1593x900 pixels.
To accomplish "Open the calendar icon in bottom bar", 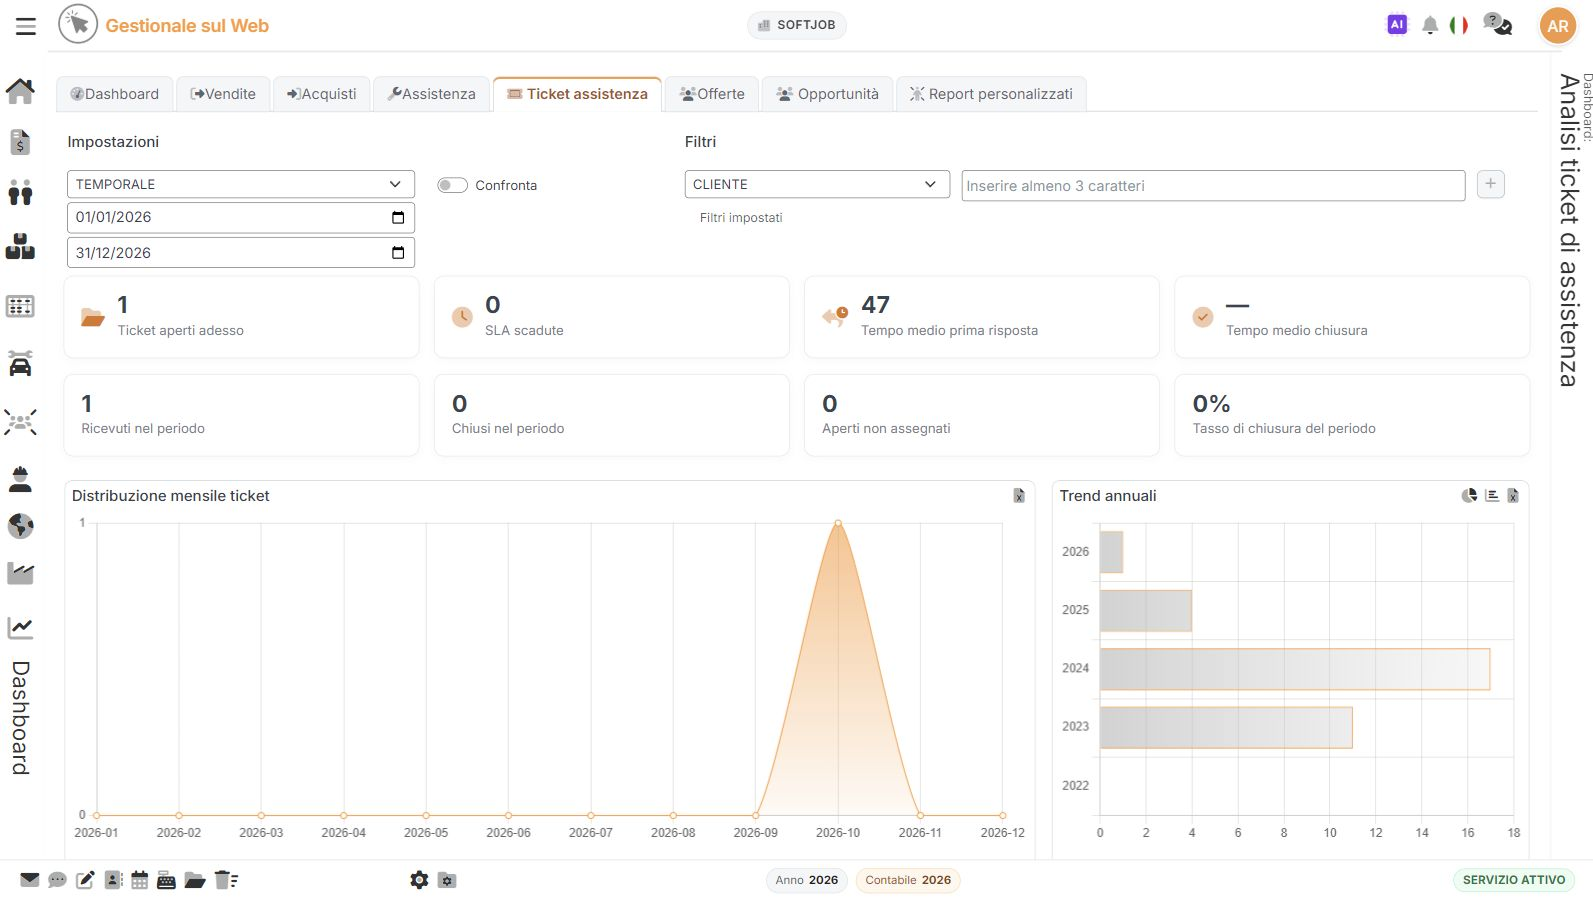I will click(140, 880).
